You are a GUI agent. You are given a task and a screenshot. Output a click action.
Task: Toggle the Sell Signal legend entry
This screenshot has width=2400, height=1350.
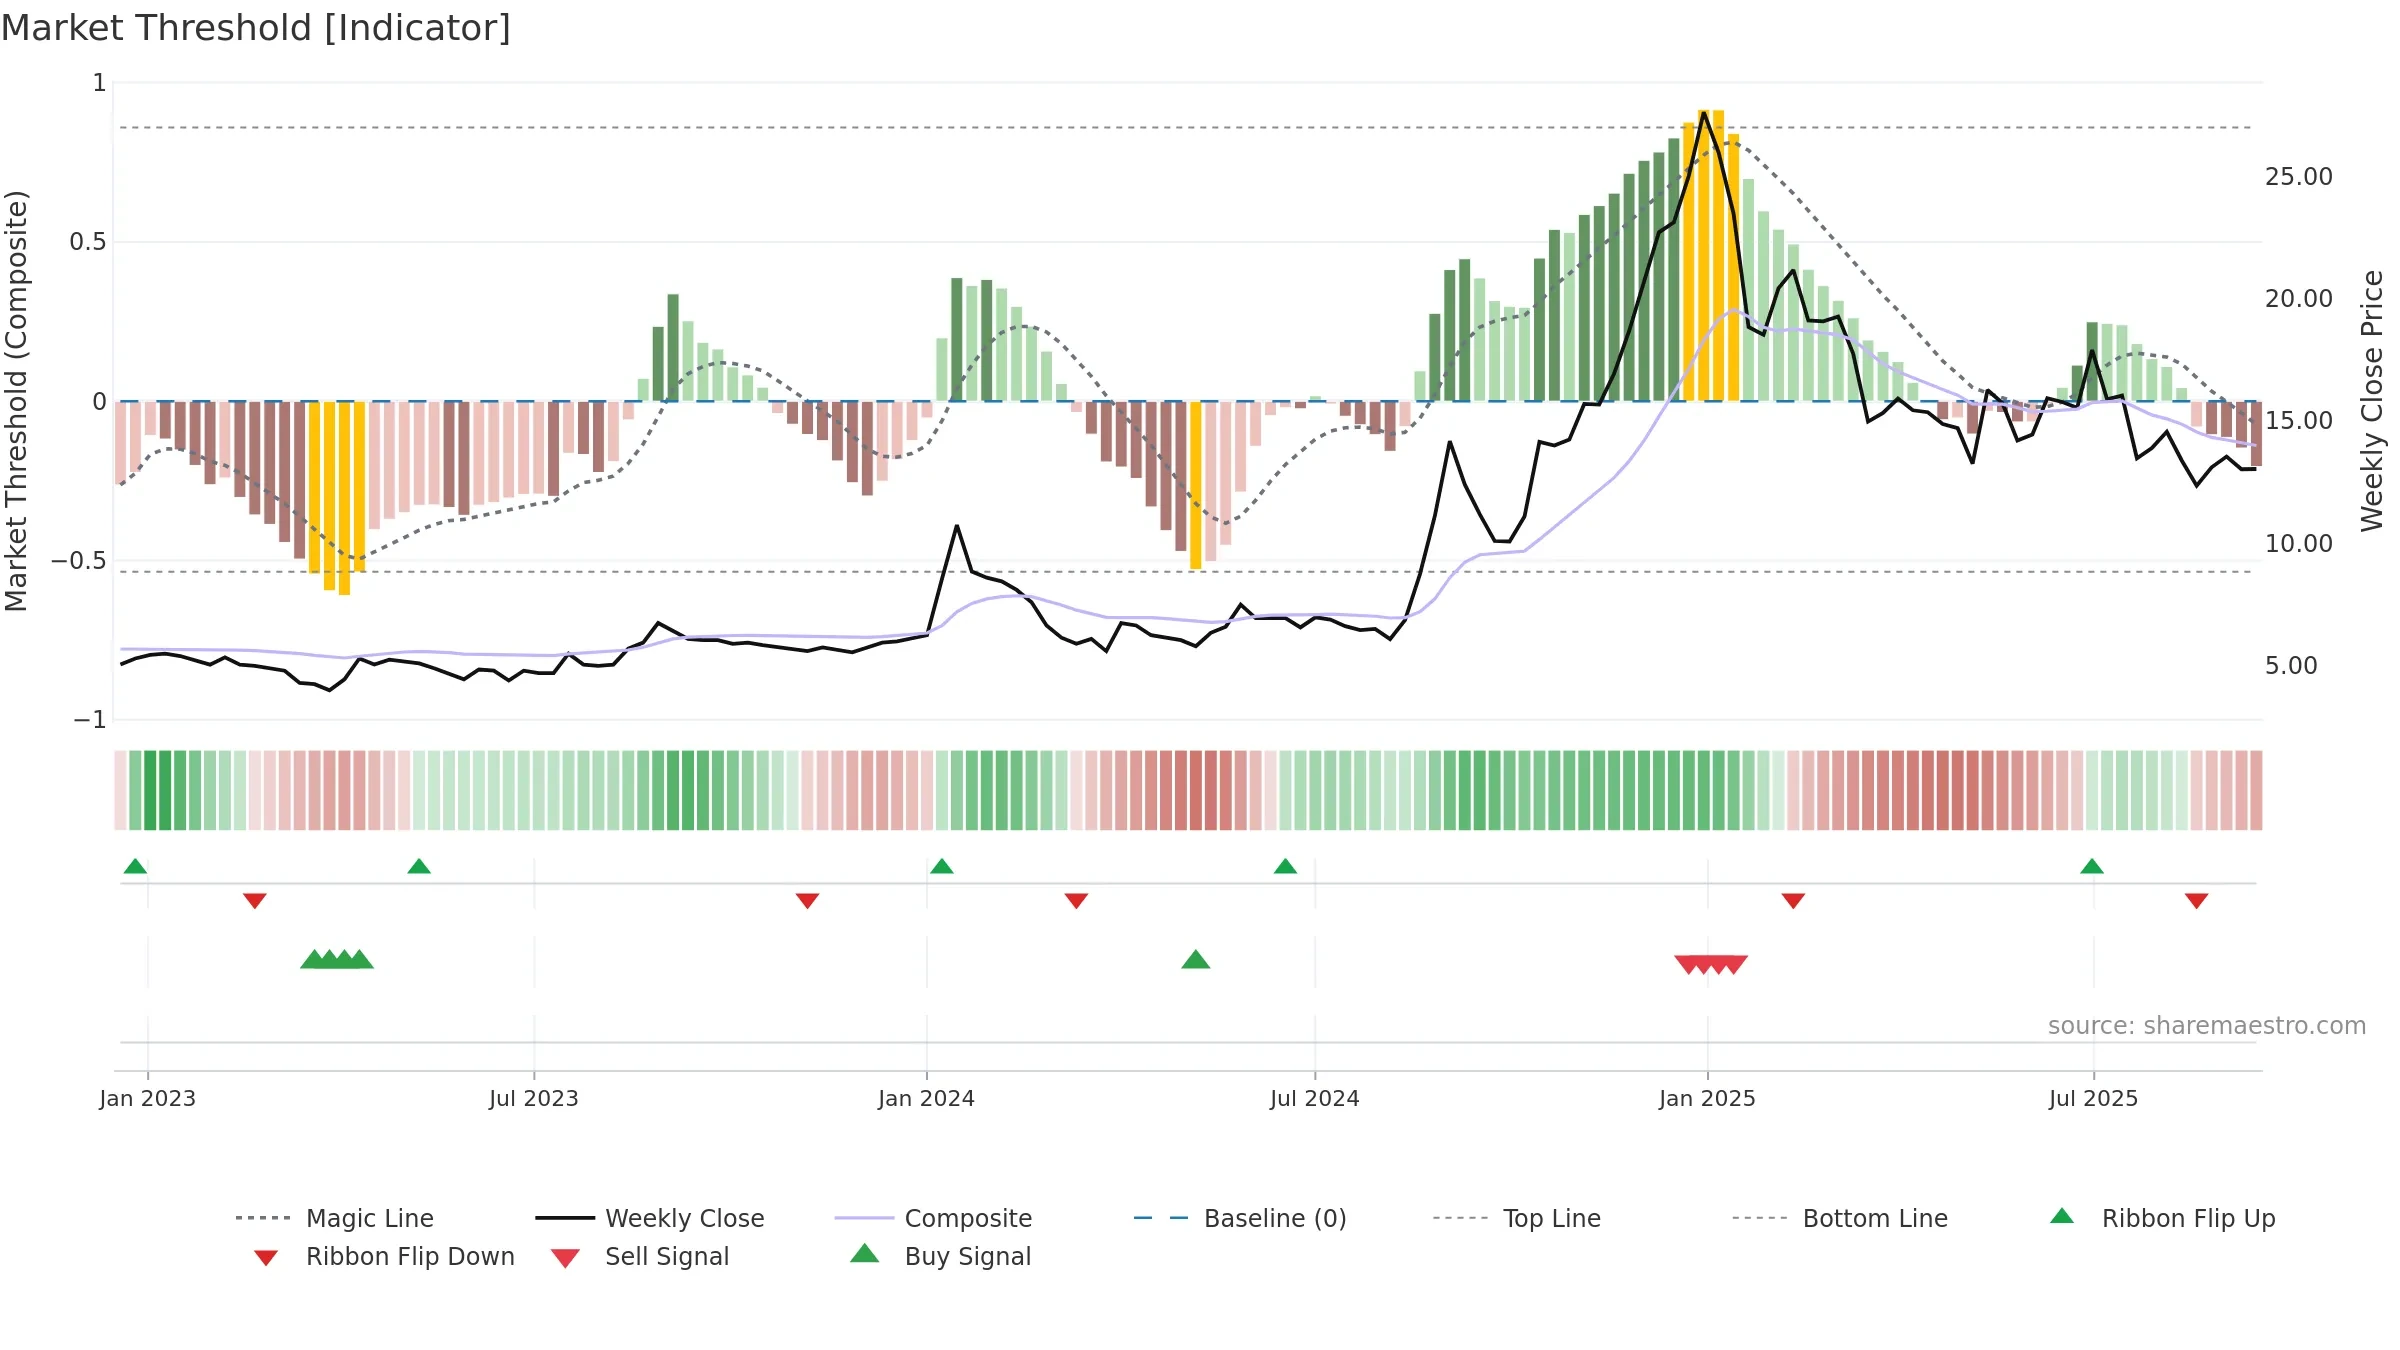click(640, 1256)
